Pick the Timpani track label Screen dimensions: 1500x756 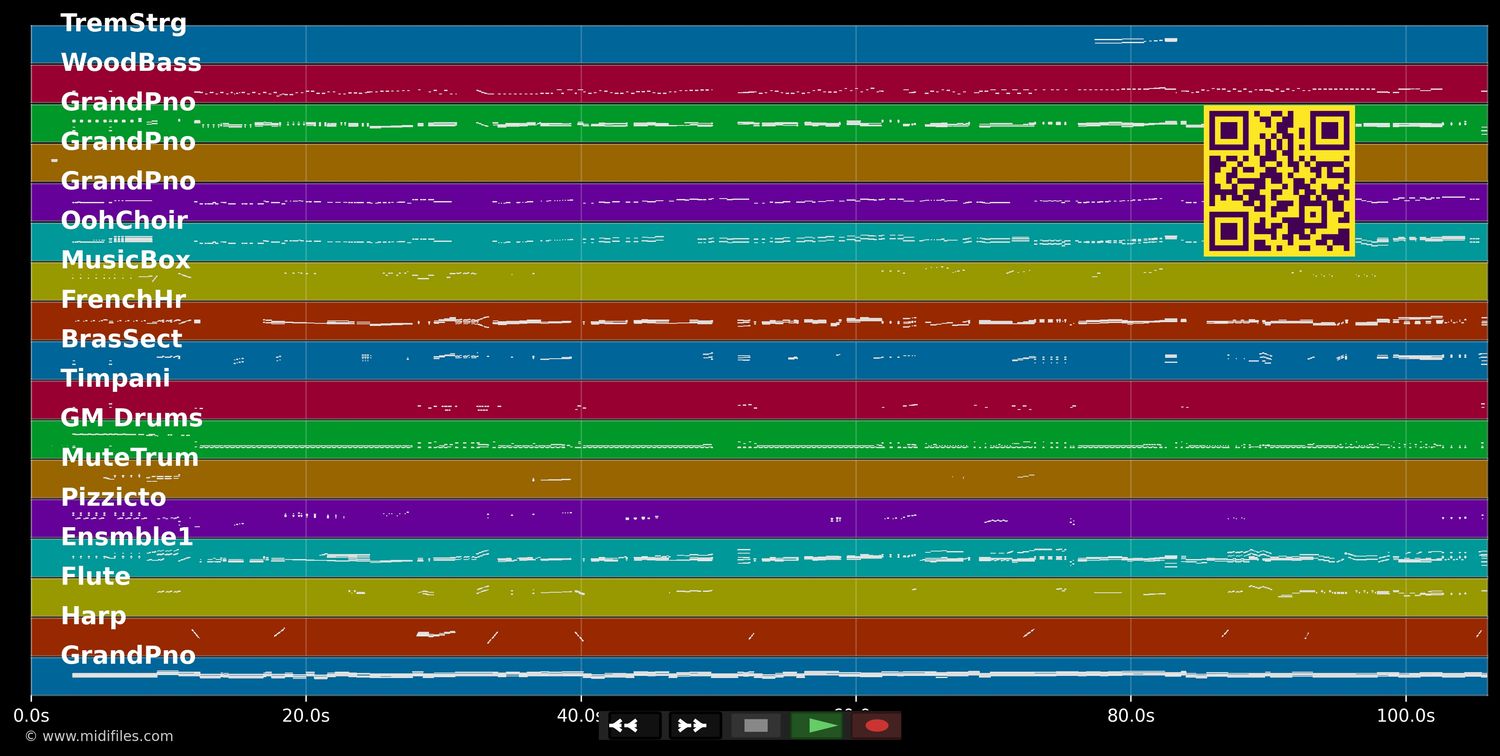click(115, 379)
